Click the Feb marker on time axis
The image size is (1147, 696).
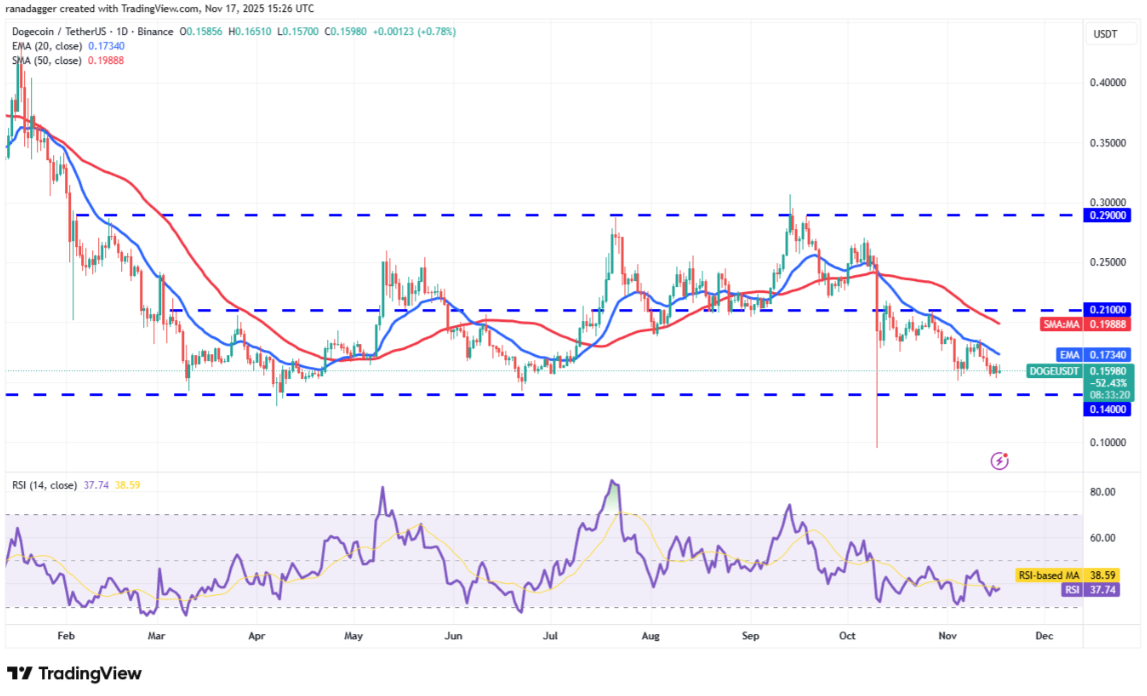point(66,635)
